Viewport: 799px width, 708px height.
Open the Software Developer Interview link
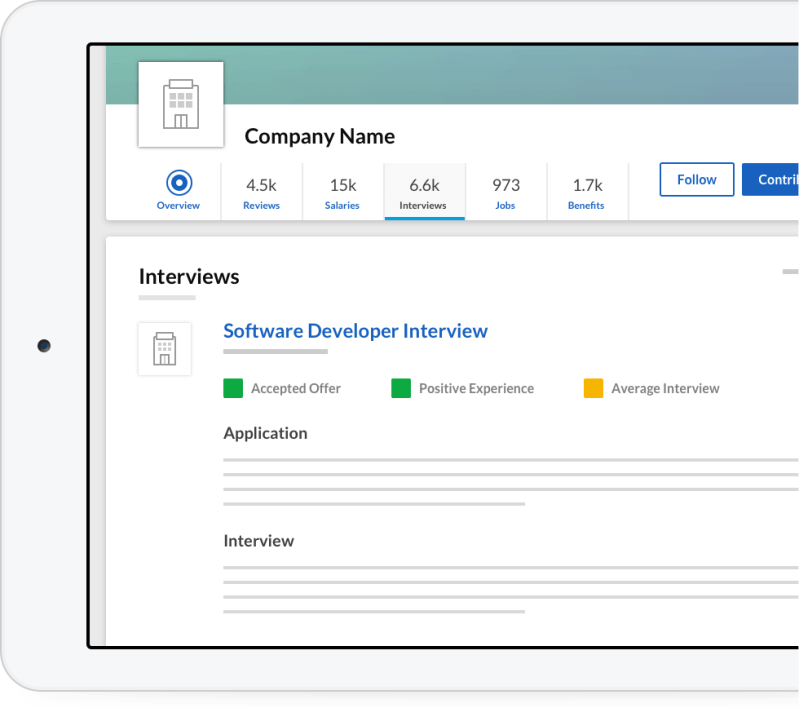355,331
